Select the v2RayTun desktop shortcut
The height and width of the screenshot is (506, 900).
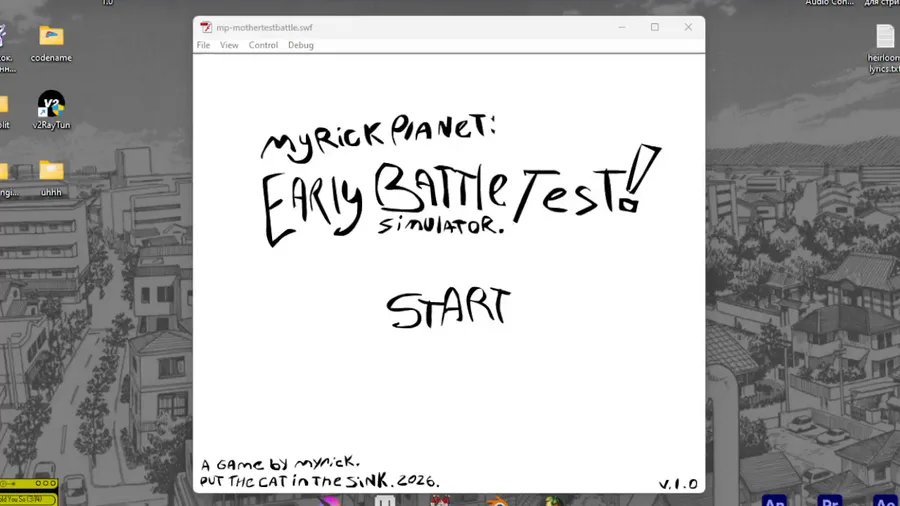click(x=51, y=110)
